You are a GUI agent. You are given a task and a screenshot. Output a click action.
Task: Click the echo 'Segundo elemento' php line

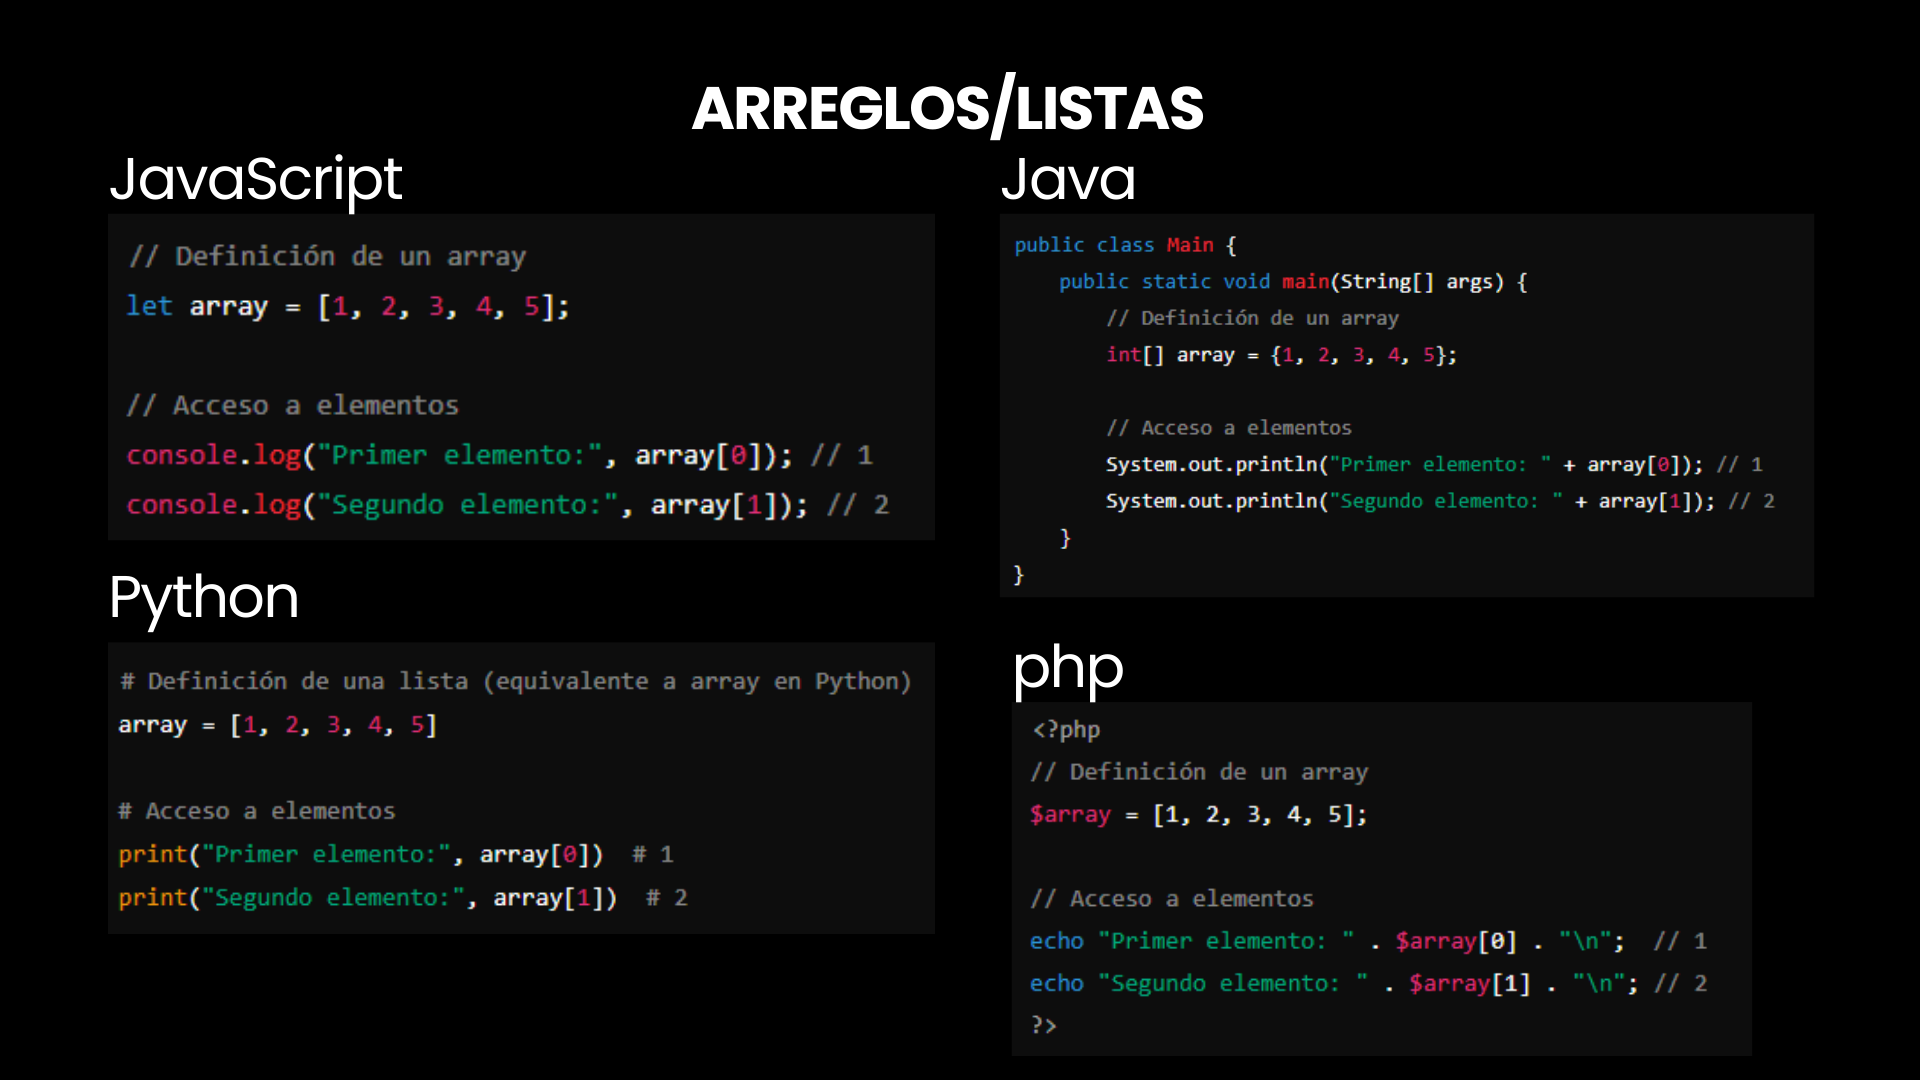click(1367, 984)
